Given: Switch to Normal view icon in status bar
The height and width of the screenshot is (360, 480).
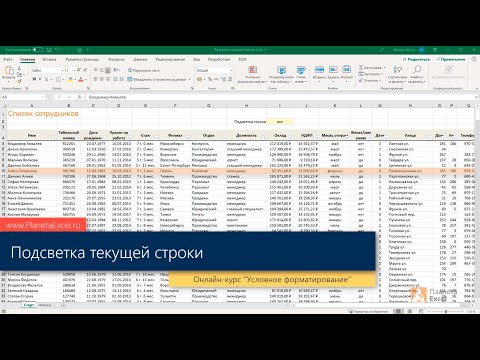Looking at the screenshot, I should pyautogui.click(x=398, y=311).
